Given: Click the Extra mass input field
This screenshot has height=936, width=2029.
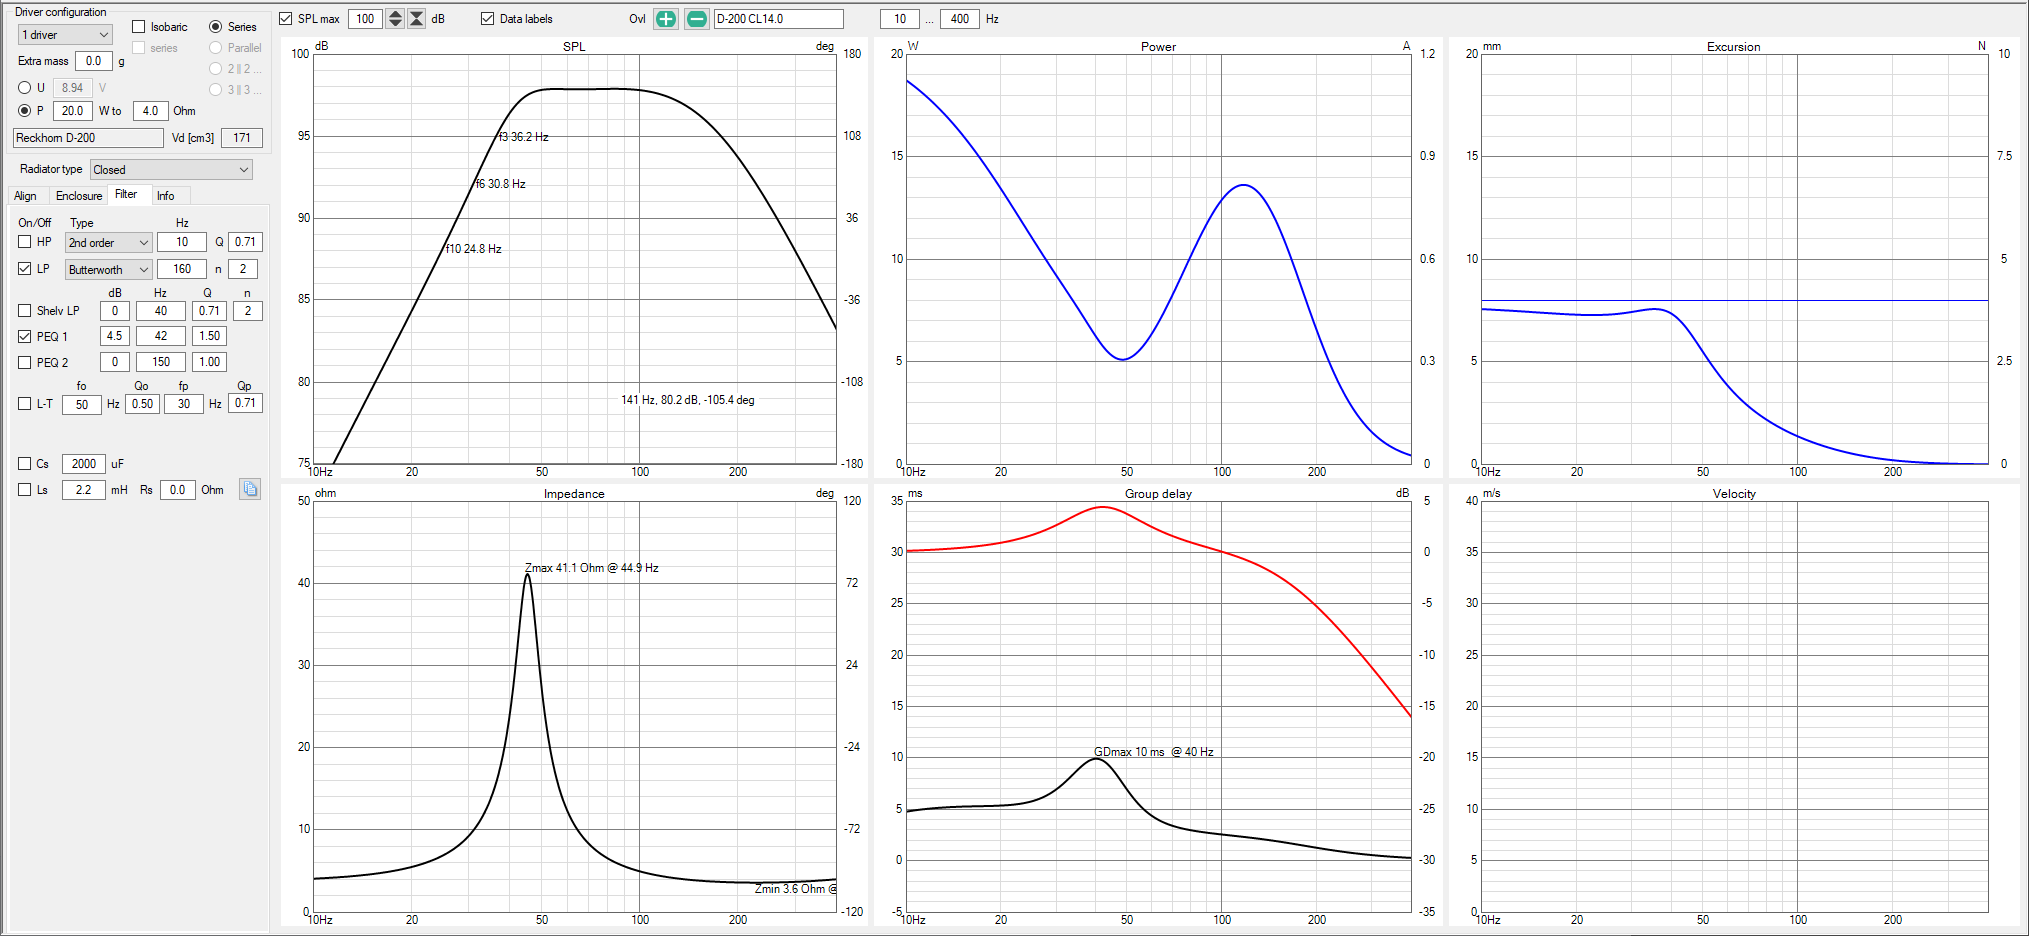Looking at the screenshot, I should (x=94, y=61).
